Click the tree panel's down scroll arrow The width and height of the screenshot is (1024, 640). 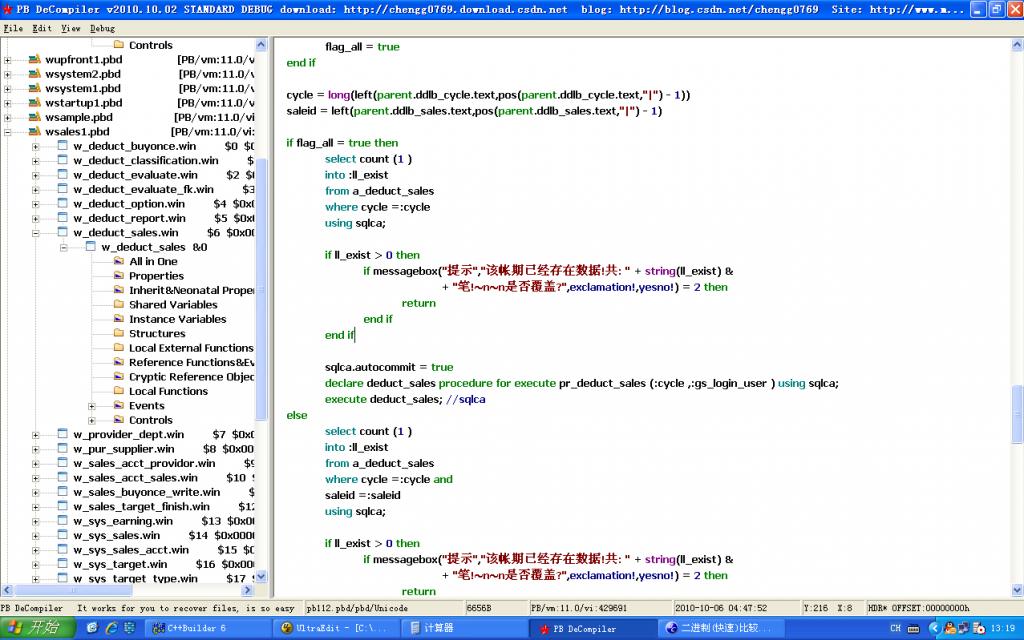(x=260, y=576)
